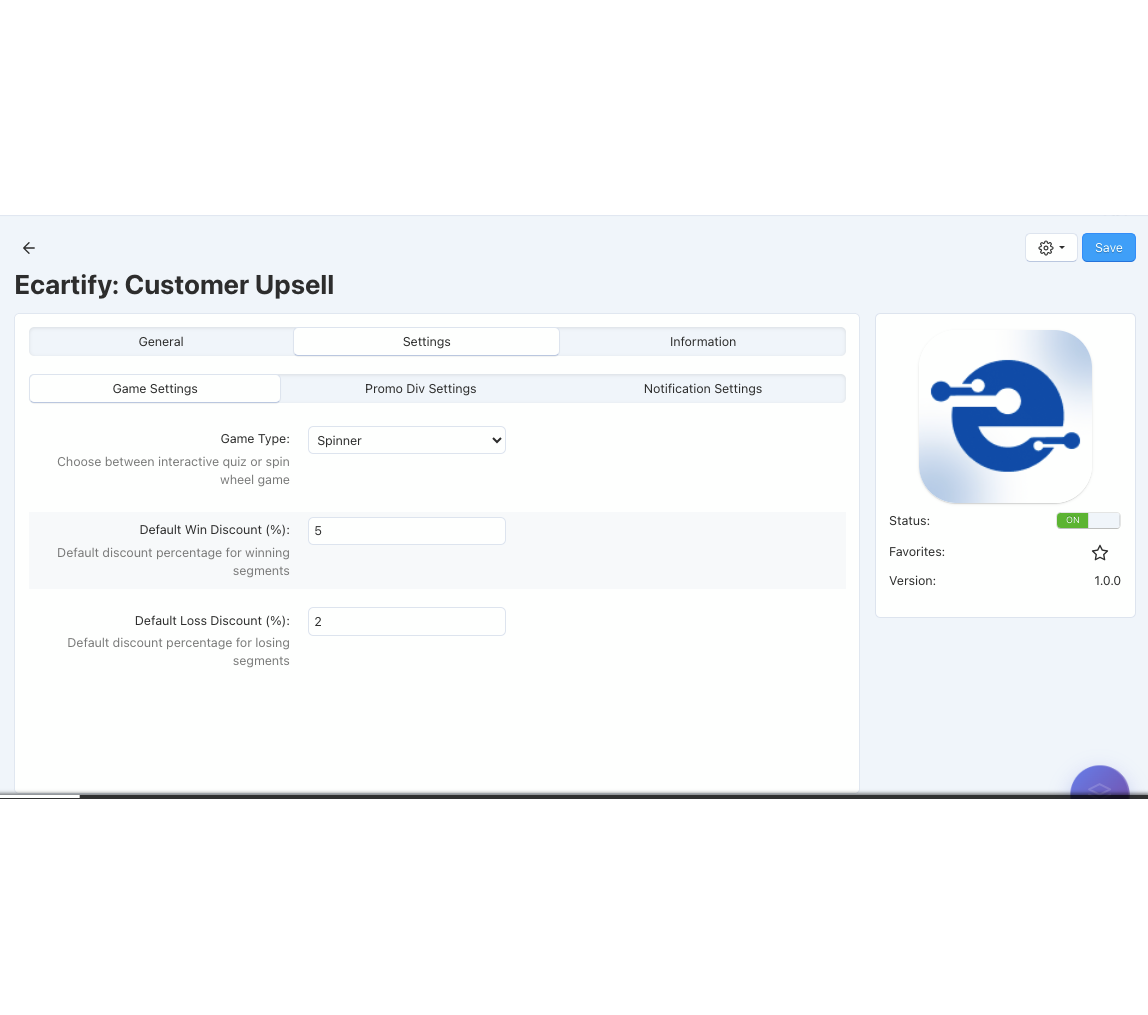The height and width of the screenshot is (1015, 1148).
Task: Click the Game Type label
Action: (255, 439)
